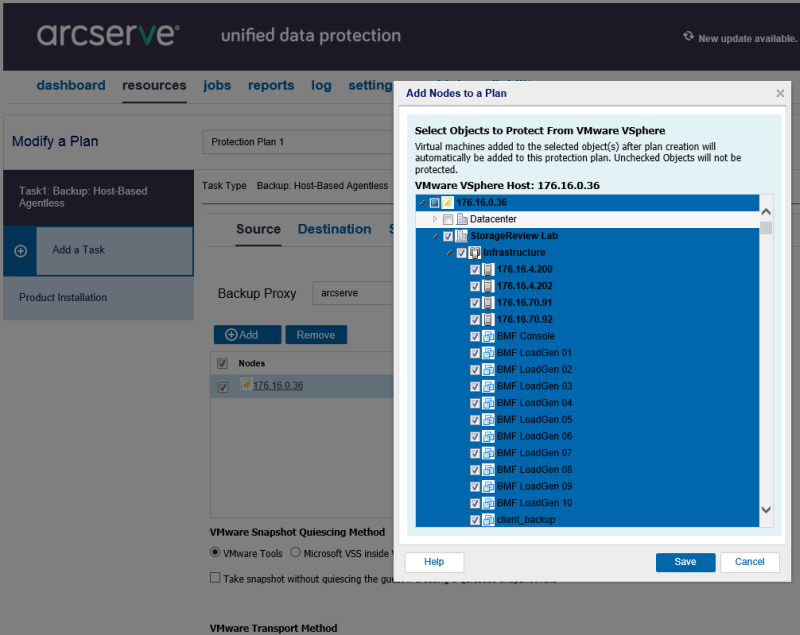
Task: Expand the Datacenter tree node
Action: coord(435,219)
